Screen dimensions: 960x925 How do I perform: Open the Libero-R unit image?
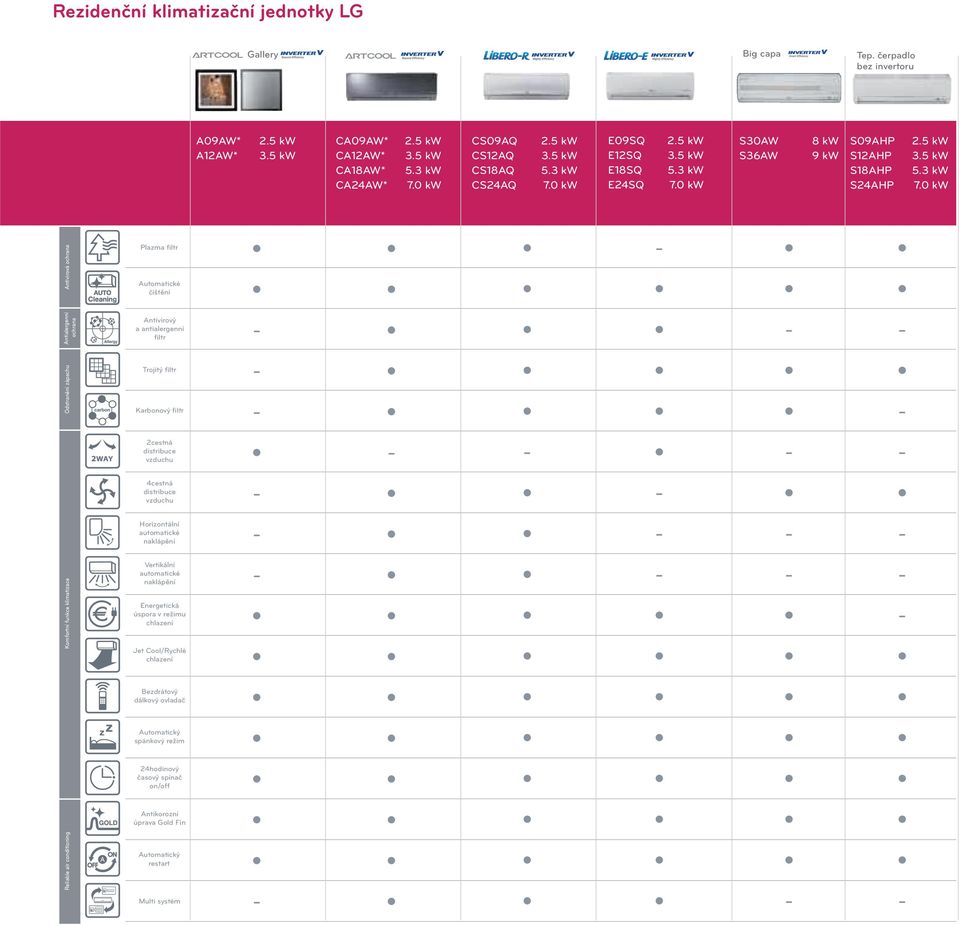(x=527, y=86)
